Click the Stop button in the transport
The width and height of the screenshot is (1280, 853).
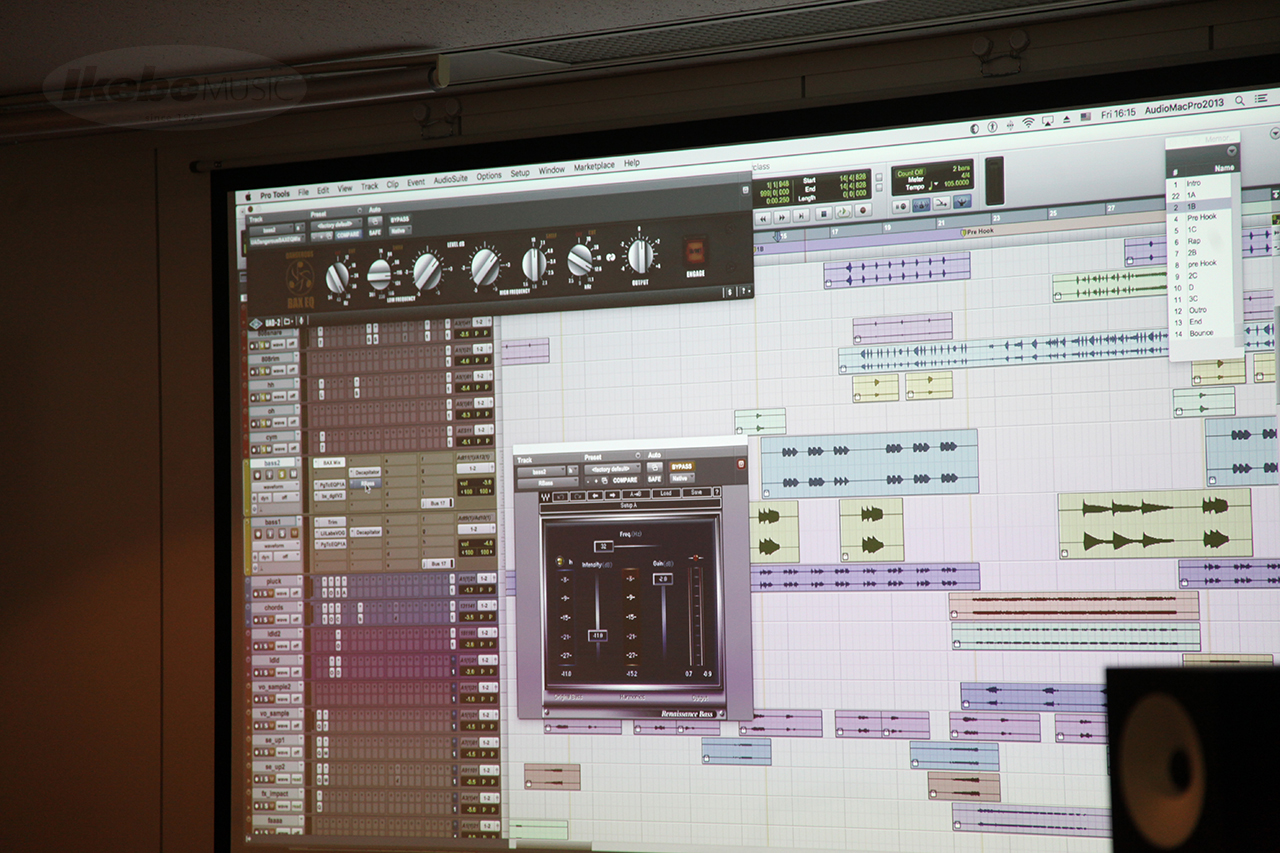[x=824, y=213]
